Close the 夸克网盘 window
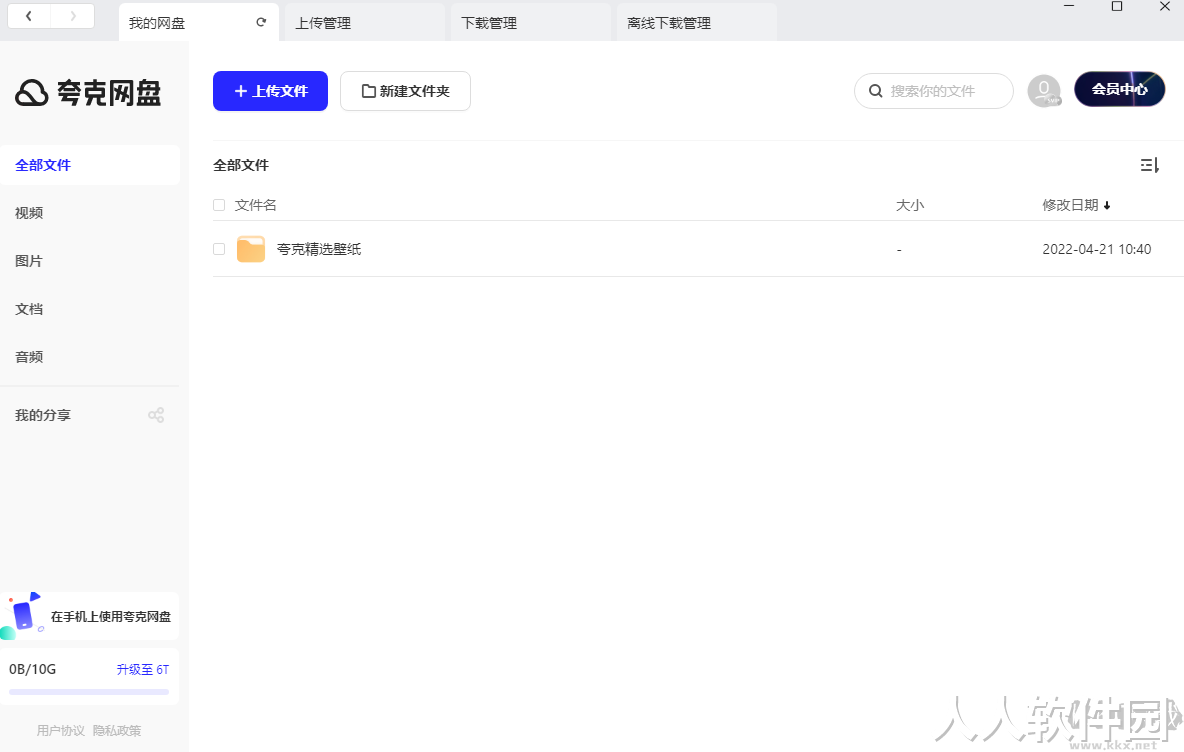 click(x=1164, y=6)
